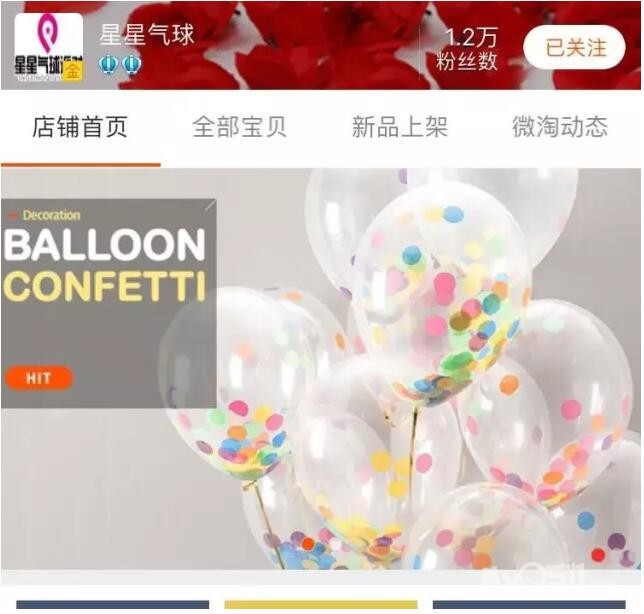Click the first blue diamond rating icon
Image resolution: width=644 pixels, height=614 pixels.
(x=109, y=64)
